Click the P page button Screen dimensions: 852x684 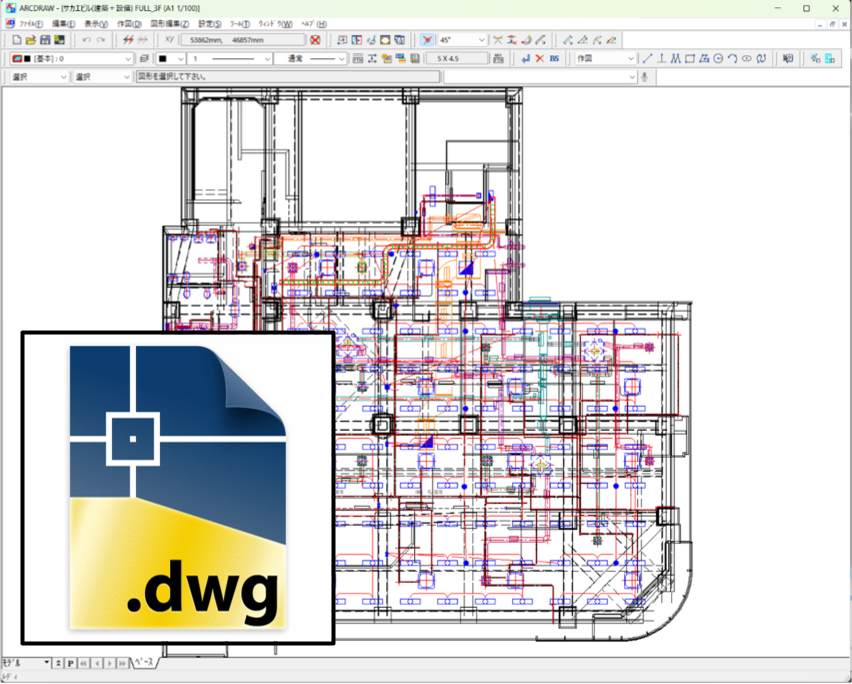coord(71,663)
